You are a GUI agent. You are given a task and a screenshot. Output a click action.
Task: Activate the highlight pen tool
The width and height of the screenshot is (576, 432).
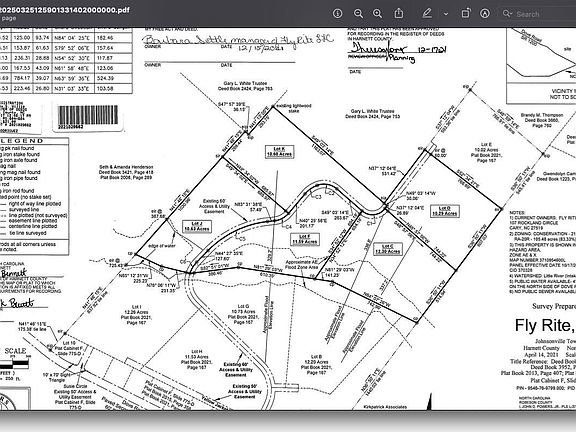coord(427,14)
